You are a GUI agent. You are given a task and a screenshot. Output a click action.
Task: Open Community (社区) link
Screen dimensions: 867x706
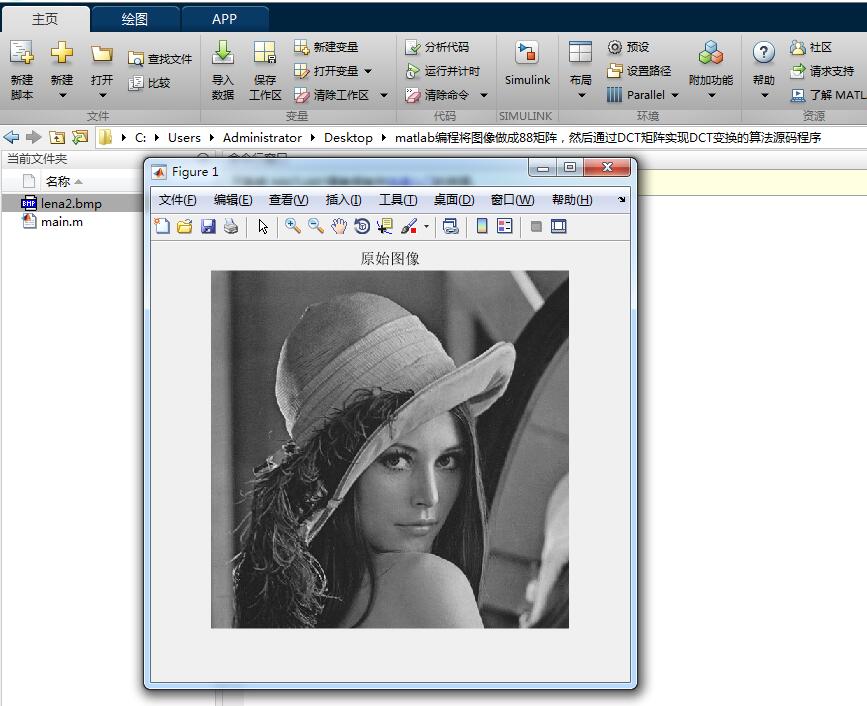tap(811, 47)
